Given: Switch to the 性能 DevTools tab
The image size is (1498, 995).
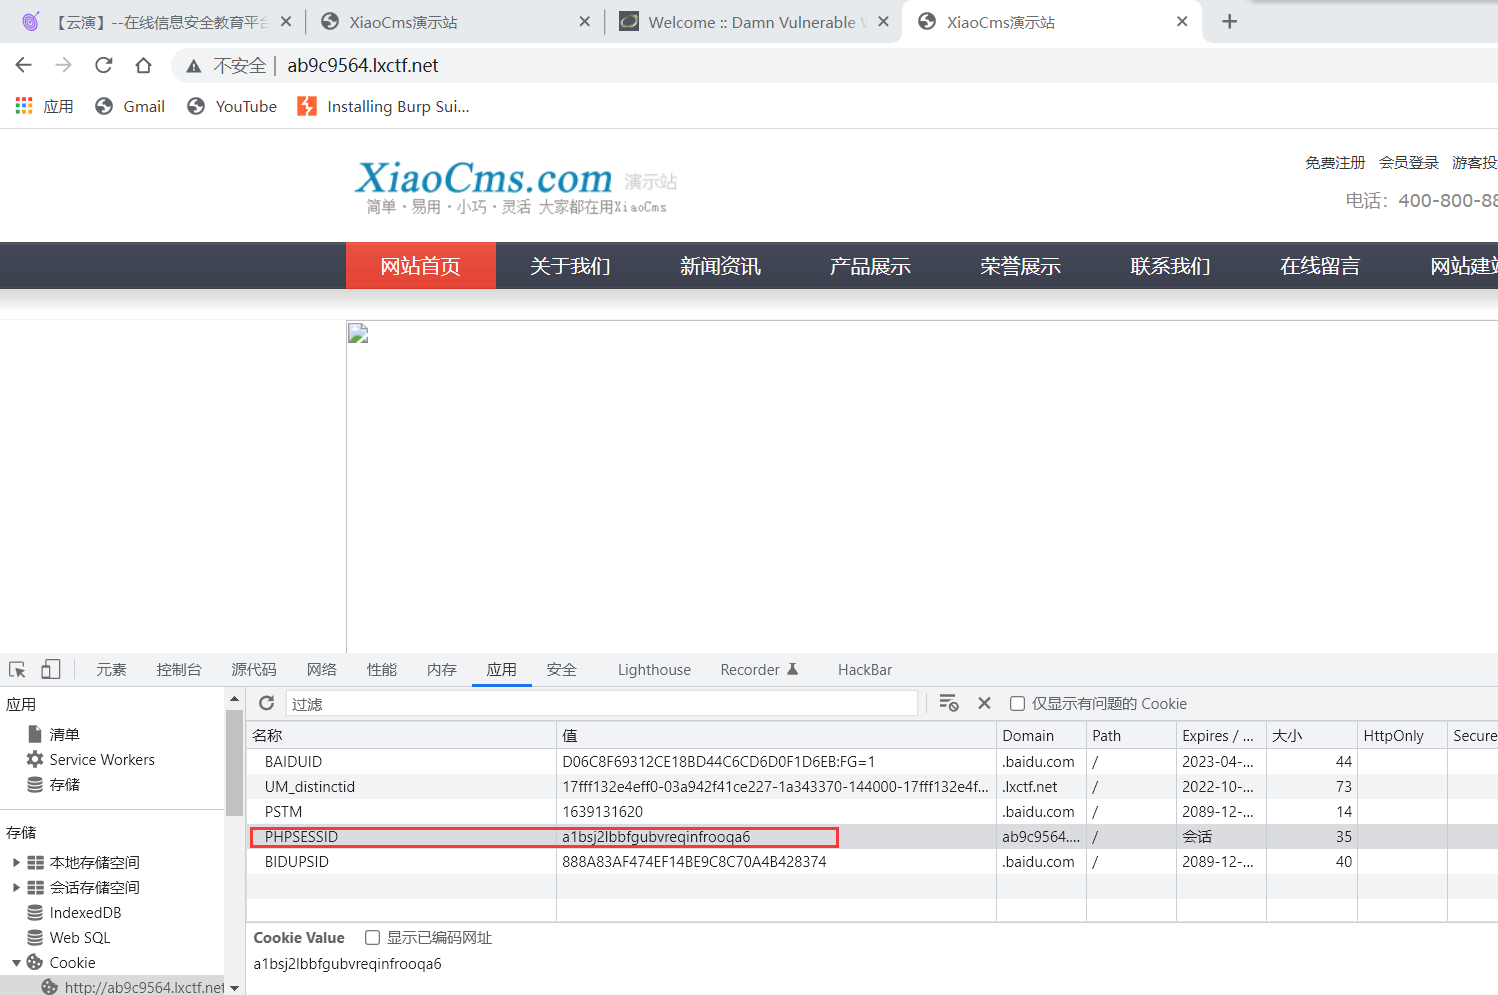Looking at the screenshot, I should click(x=382, y=670).
